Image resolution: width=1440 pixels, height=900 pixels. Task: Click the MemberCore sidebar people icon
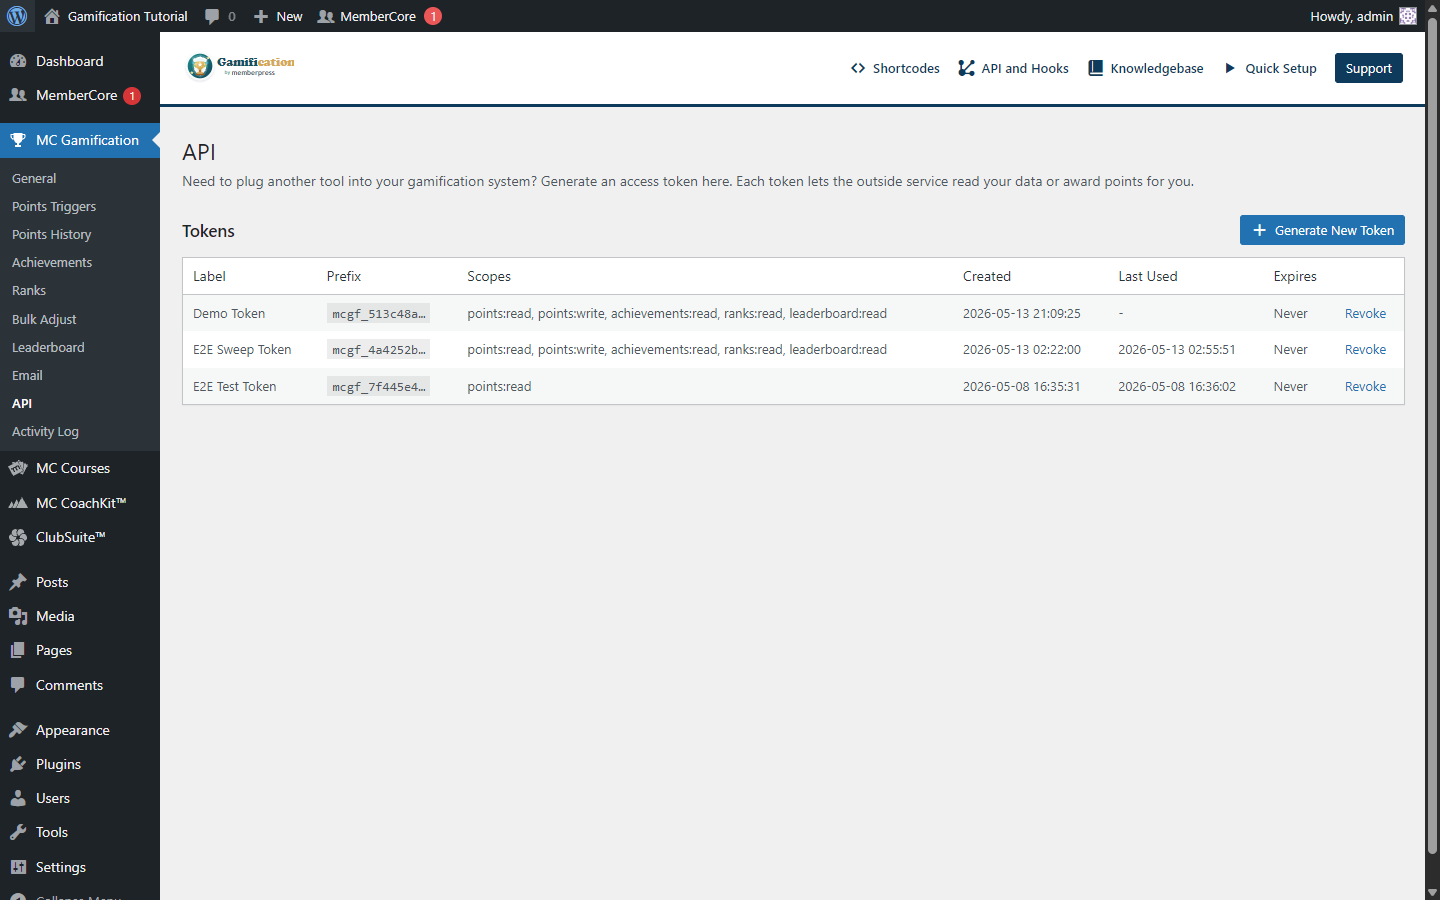tap(18, 95)
